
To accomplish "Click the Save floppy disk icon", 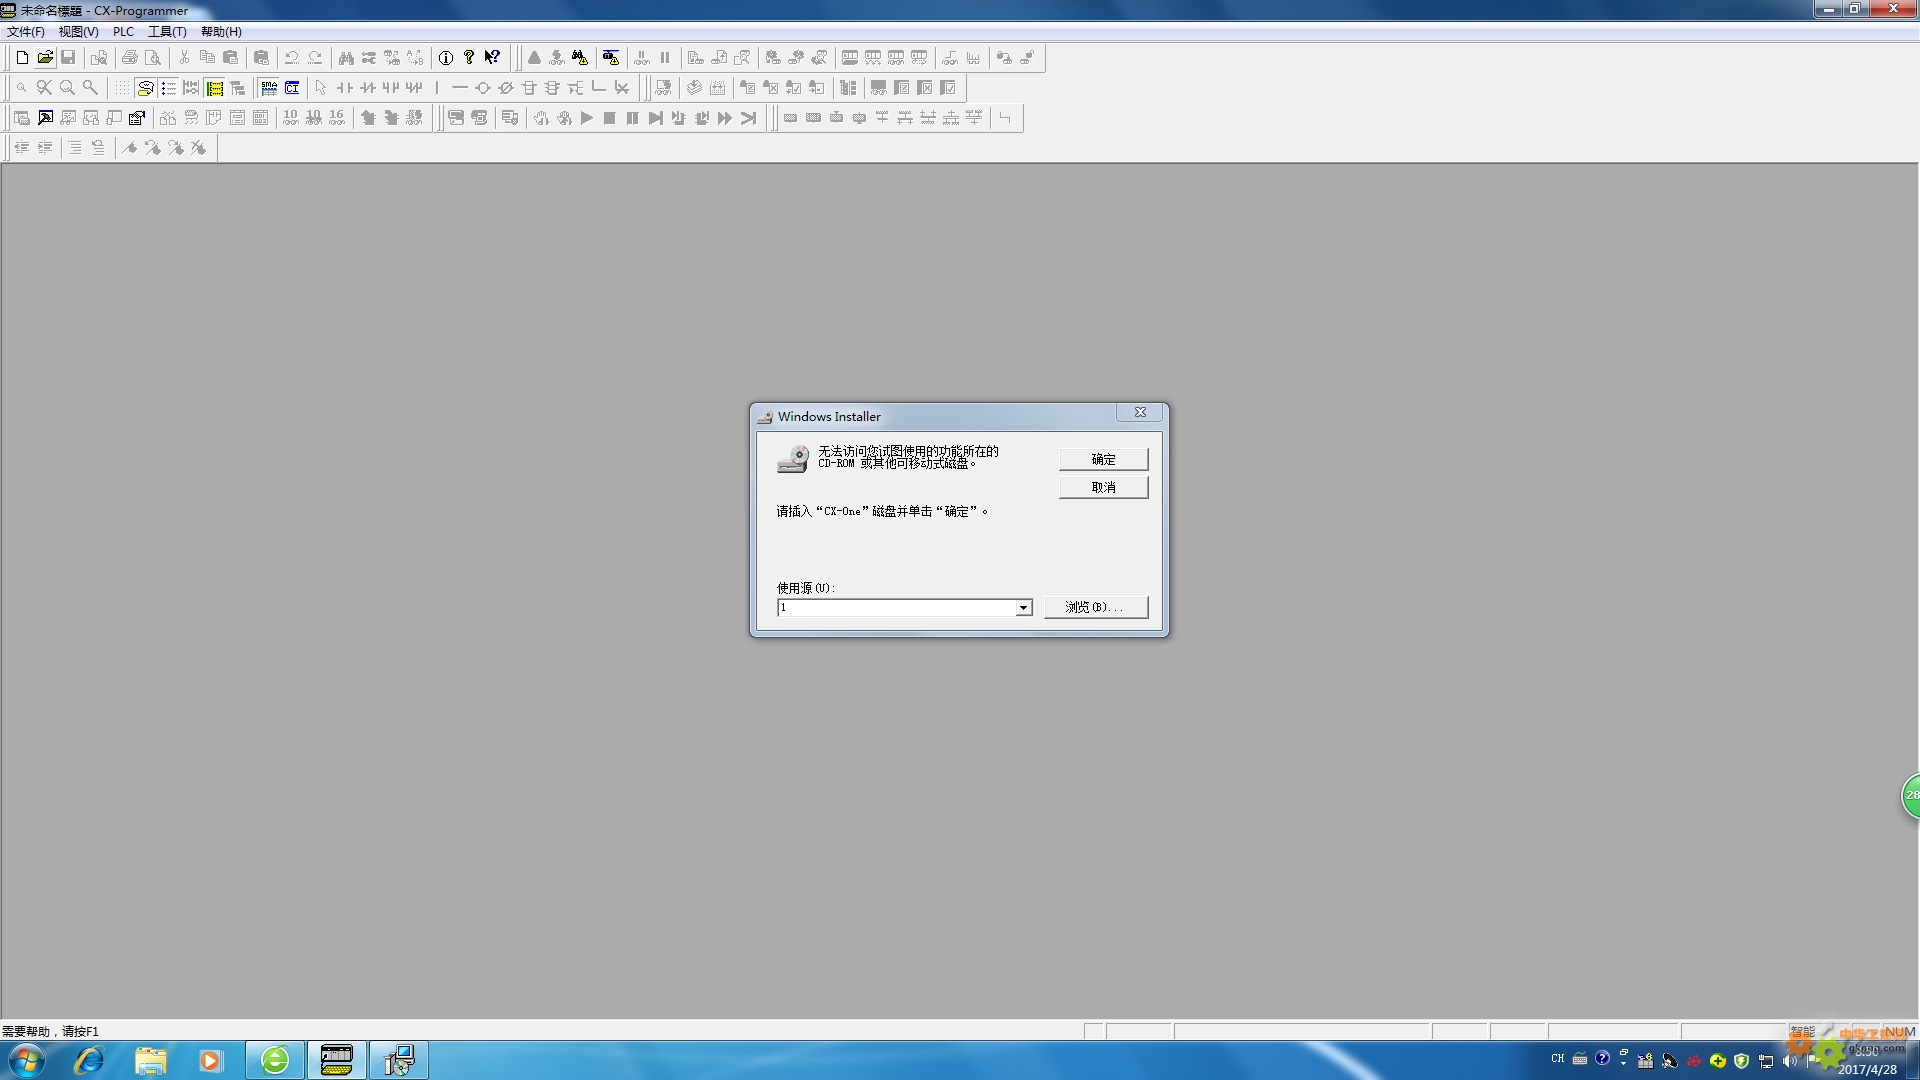I will pos(68,58).
